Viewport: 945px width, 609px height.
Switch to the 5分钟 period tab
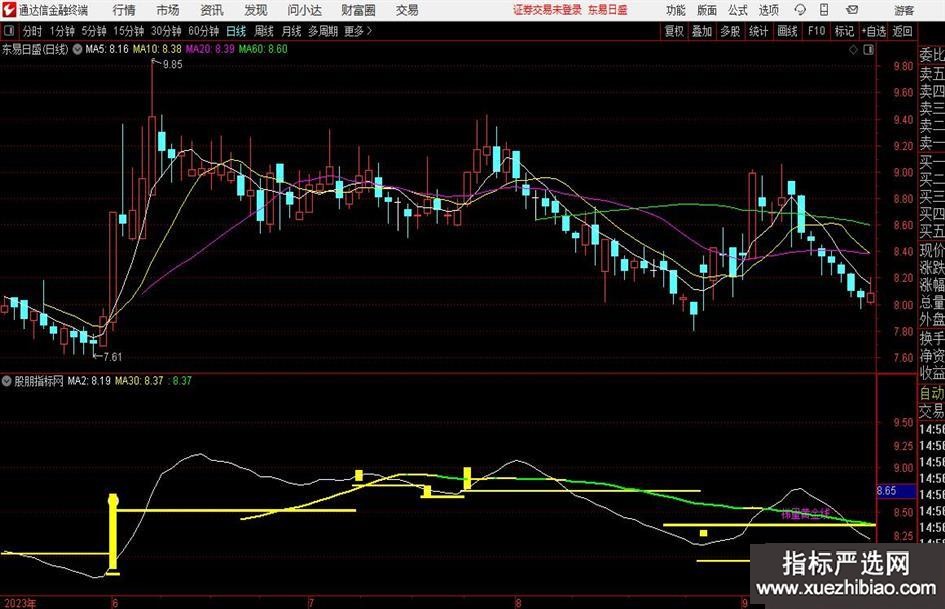pos(94,31)
